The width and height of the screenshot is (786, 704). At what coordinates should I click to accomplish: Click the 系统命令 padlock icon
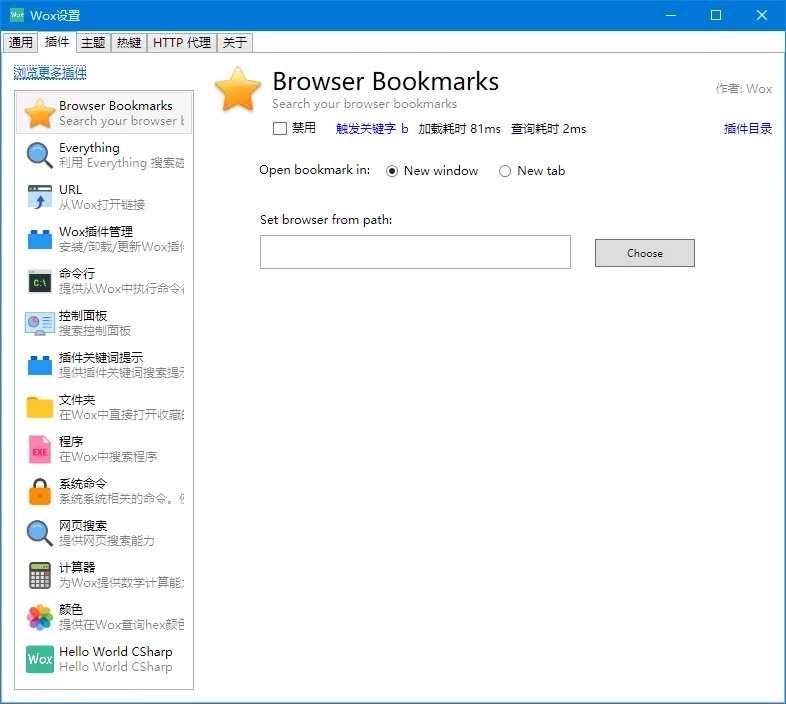click(40, 491)
